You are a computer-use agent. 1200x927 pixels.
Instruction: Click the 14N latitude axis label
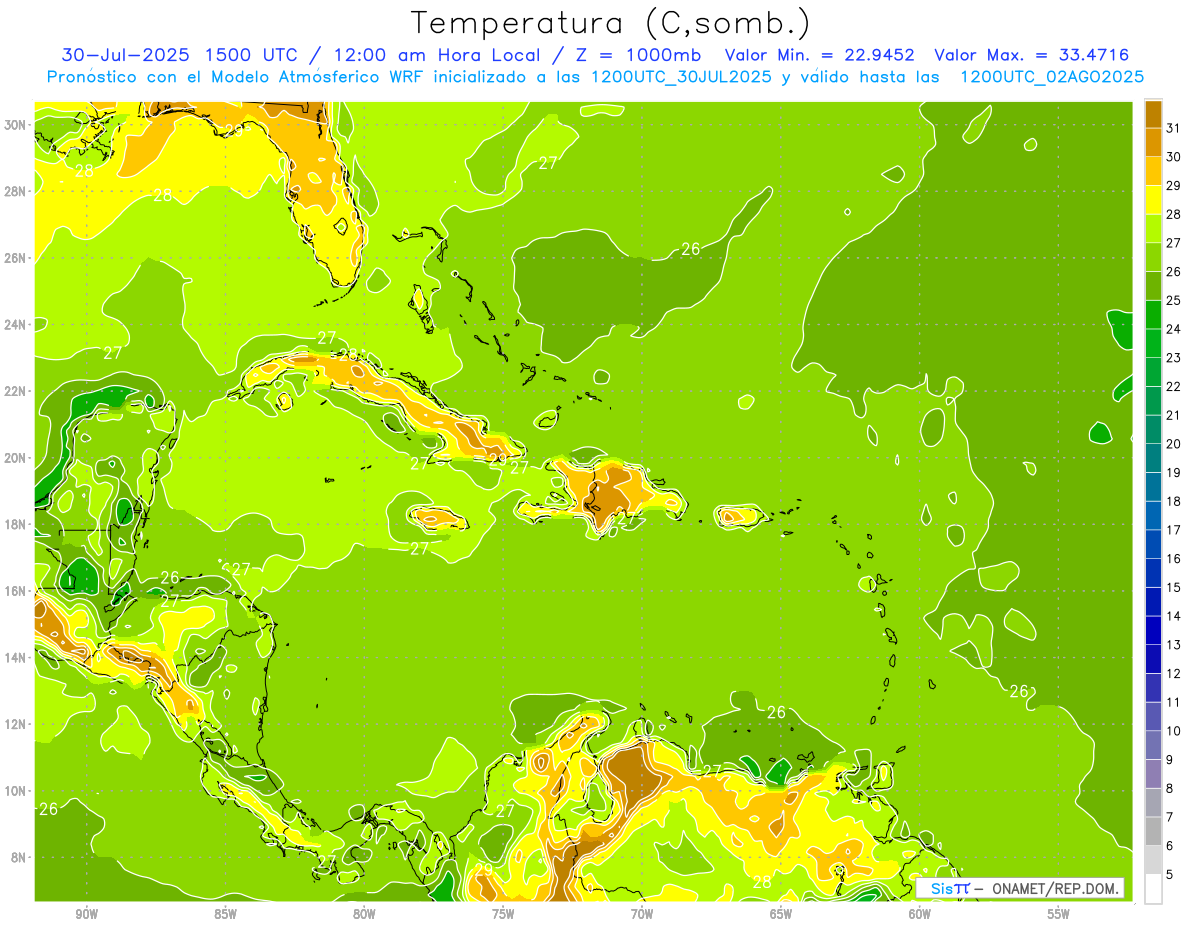tap(16, 657)
